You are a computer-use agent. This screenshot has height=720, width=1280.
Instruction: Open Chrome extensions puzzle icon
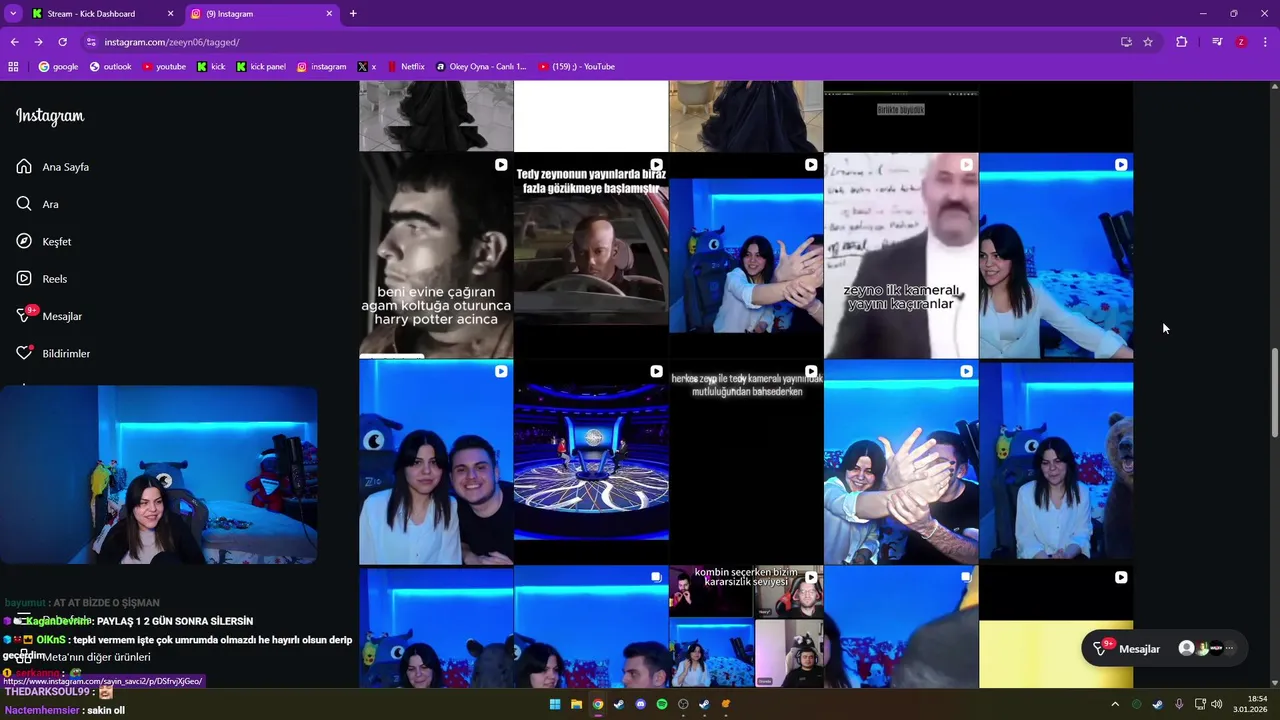coord(1181,42)
